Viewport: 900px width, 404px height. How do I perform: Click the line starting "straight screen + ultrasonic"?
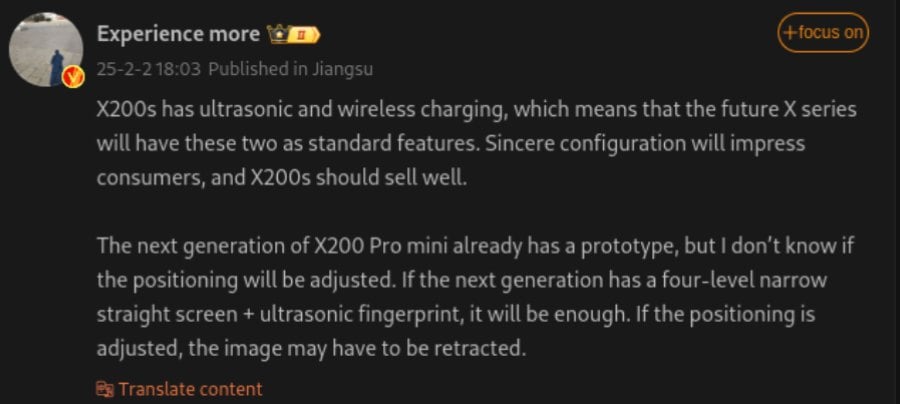[455, 314]
